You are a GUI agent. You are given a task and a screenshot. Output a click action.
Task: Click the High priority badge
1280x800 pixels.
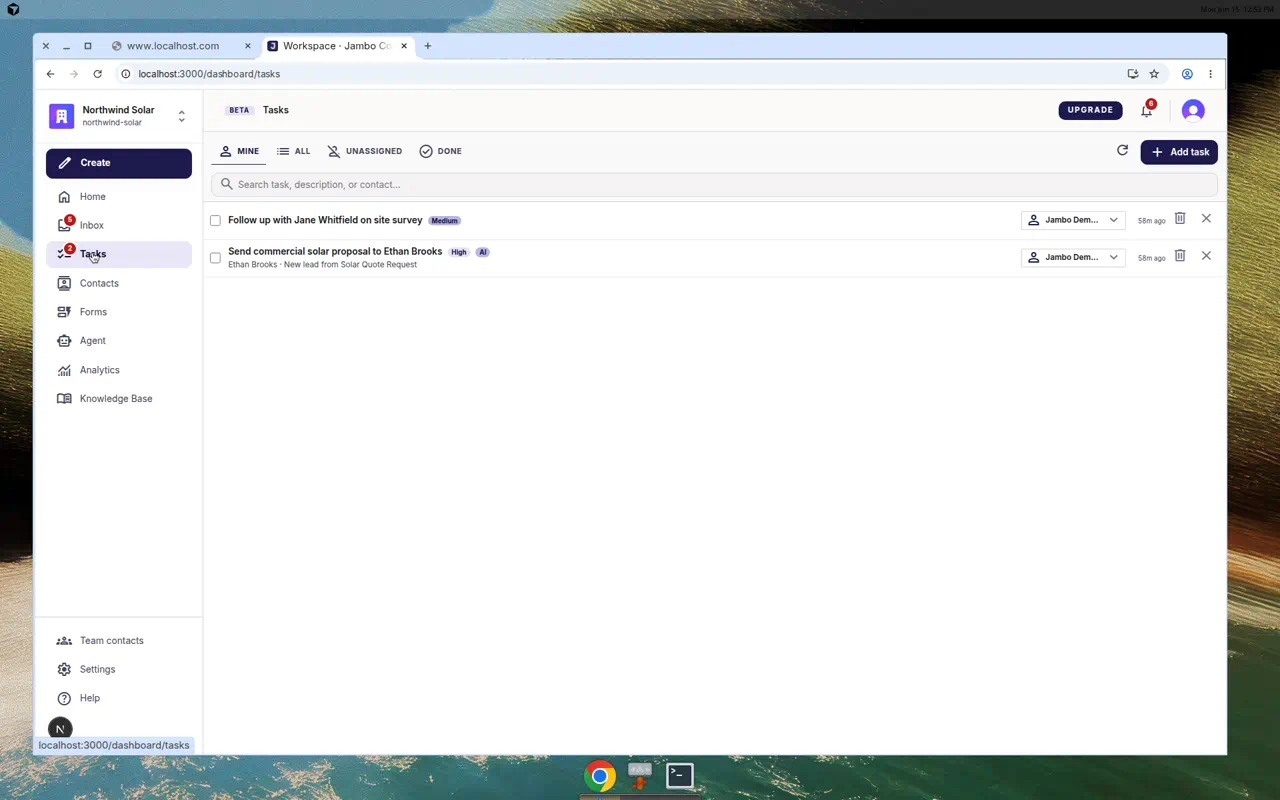pos(459,253)
